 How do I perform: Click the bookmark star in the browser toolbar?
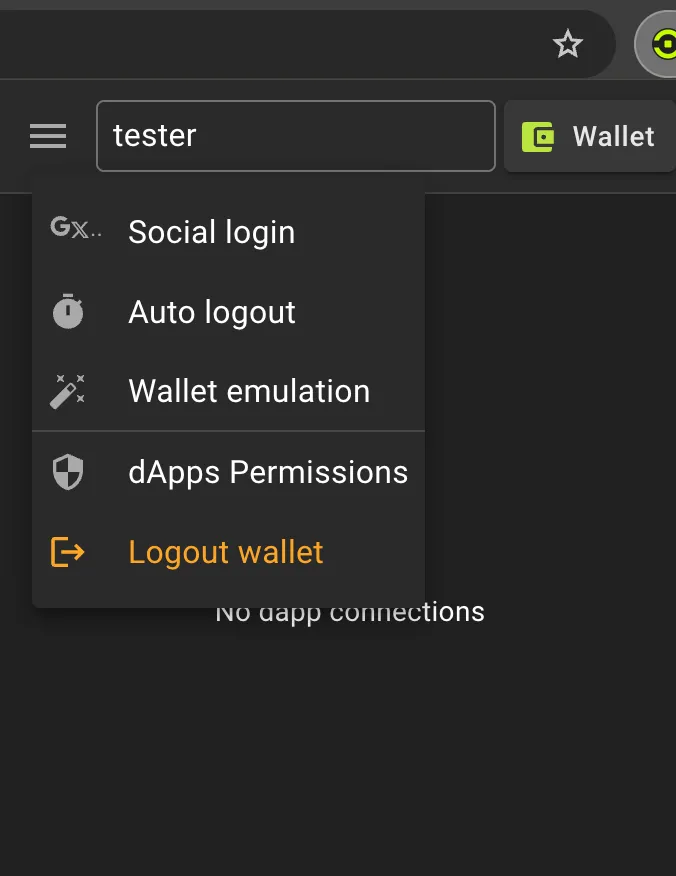[x=568, y=44]
